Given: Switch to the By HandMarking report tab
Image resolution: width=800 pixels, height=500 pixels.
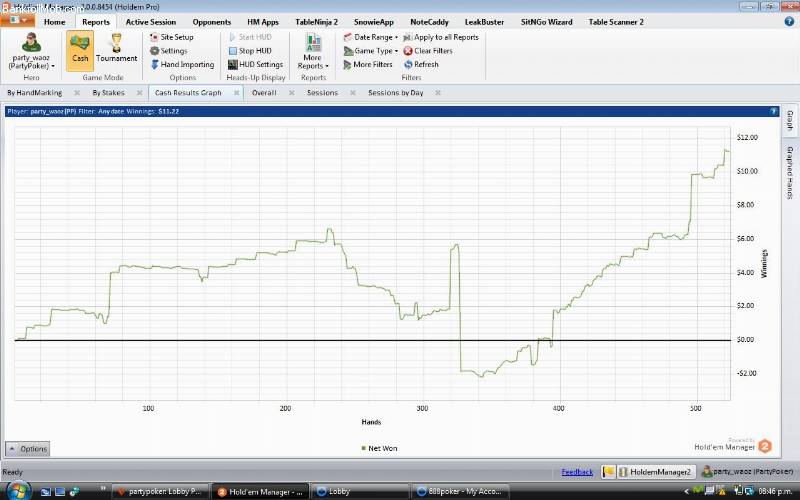Looking at the screenshot, I should (35, 93).
